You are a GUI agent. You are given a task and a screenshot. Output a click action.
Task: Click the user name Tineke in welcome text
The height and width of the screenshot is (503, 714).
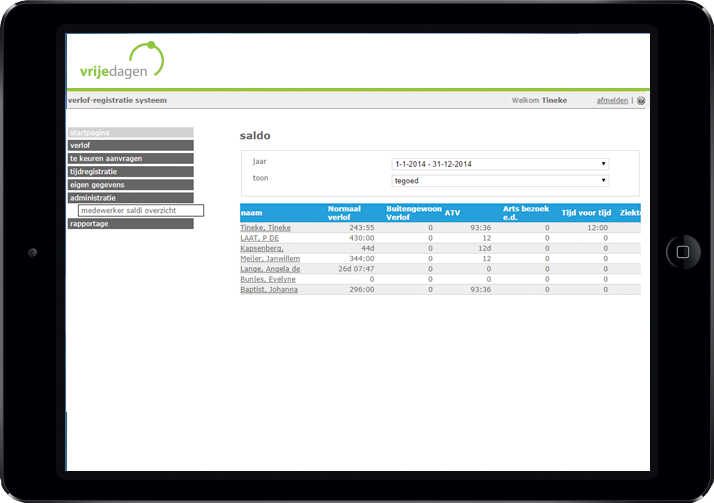tap(554, 100)
